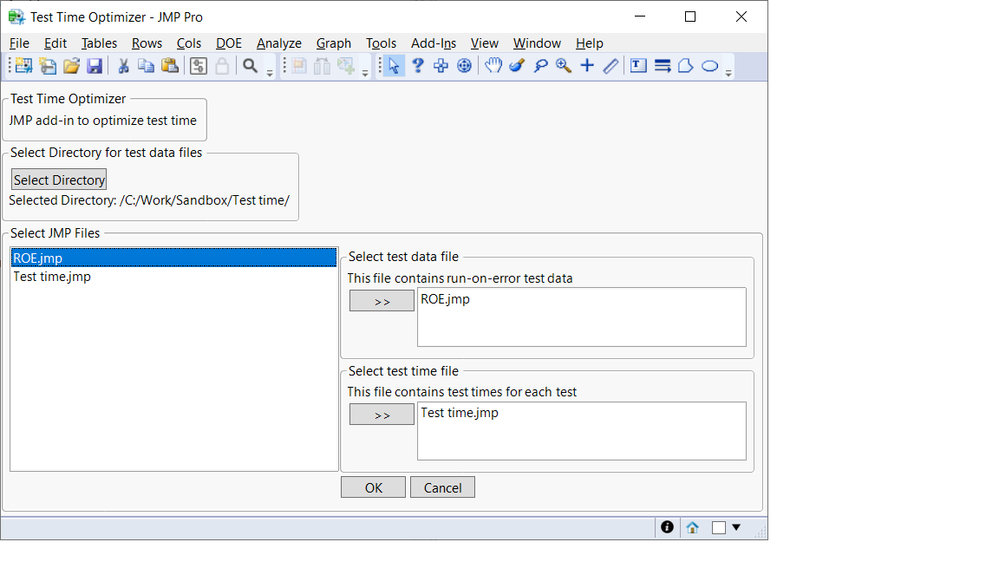This screenshot has width=999, height=562.
Task: Expand the drawing tools toolbar overflow
Action: tap(728, 73)
